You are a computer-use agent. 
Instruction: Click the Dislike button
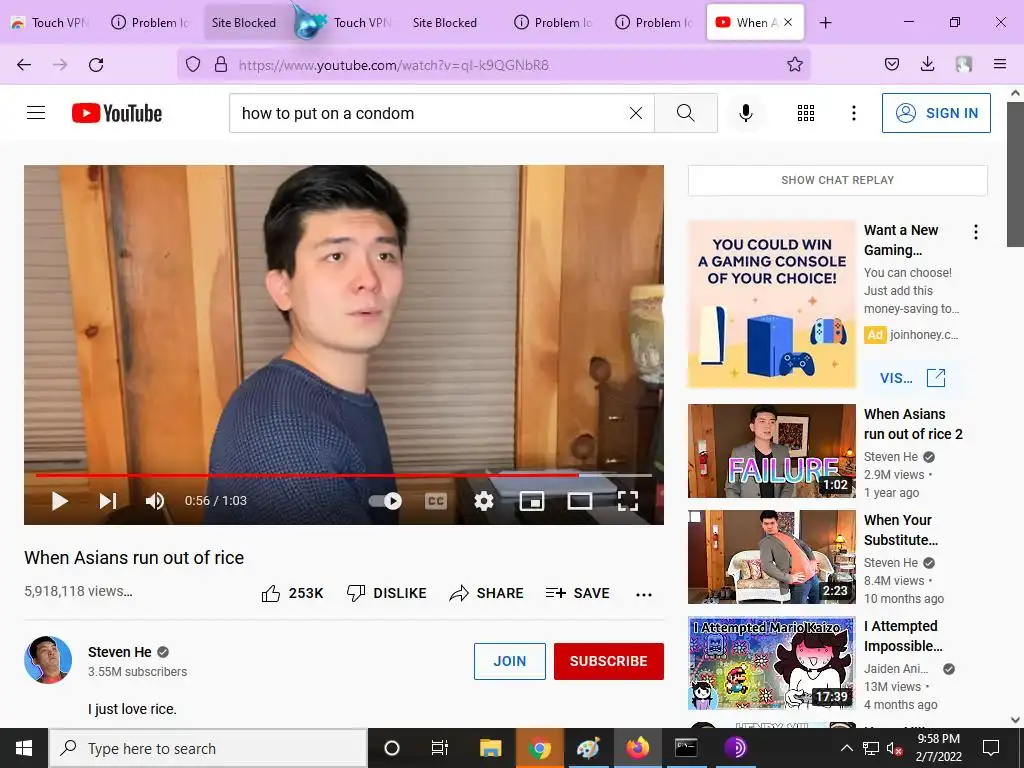[386, 593]
